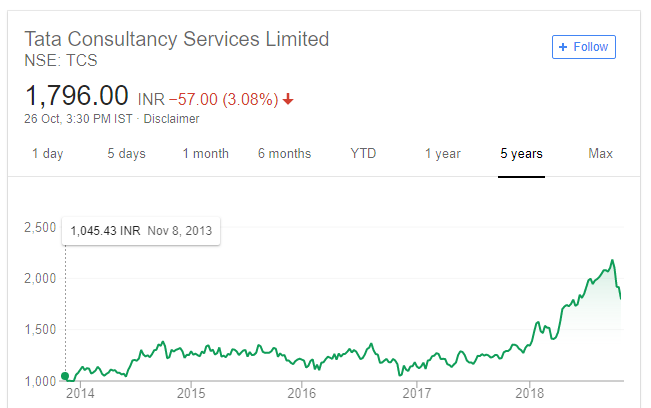Switch to the 1 day tab
This screenshot has width=651, height=408.
click(x=48, y=154)
